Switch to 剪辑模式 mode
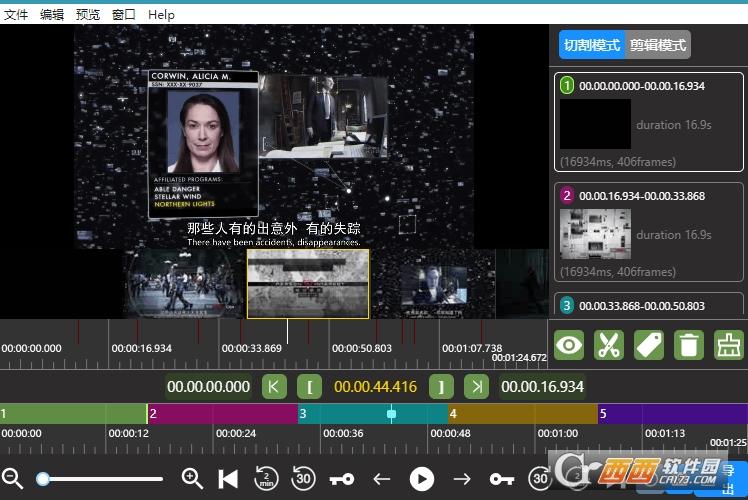The width and height of the screenshot is (748, 500). [657, 45]
